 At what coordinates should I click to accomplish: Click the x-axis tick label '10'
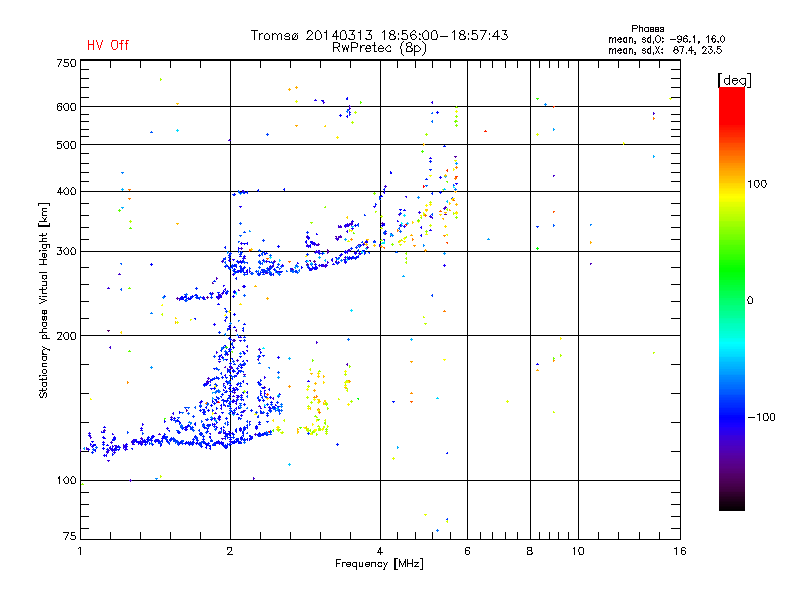(578, 551)
